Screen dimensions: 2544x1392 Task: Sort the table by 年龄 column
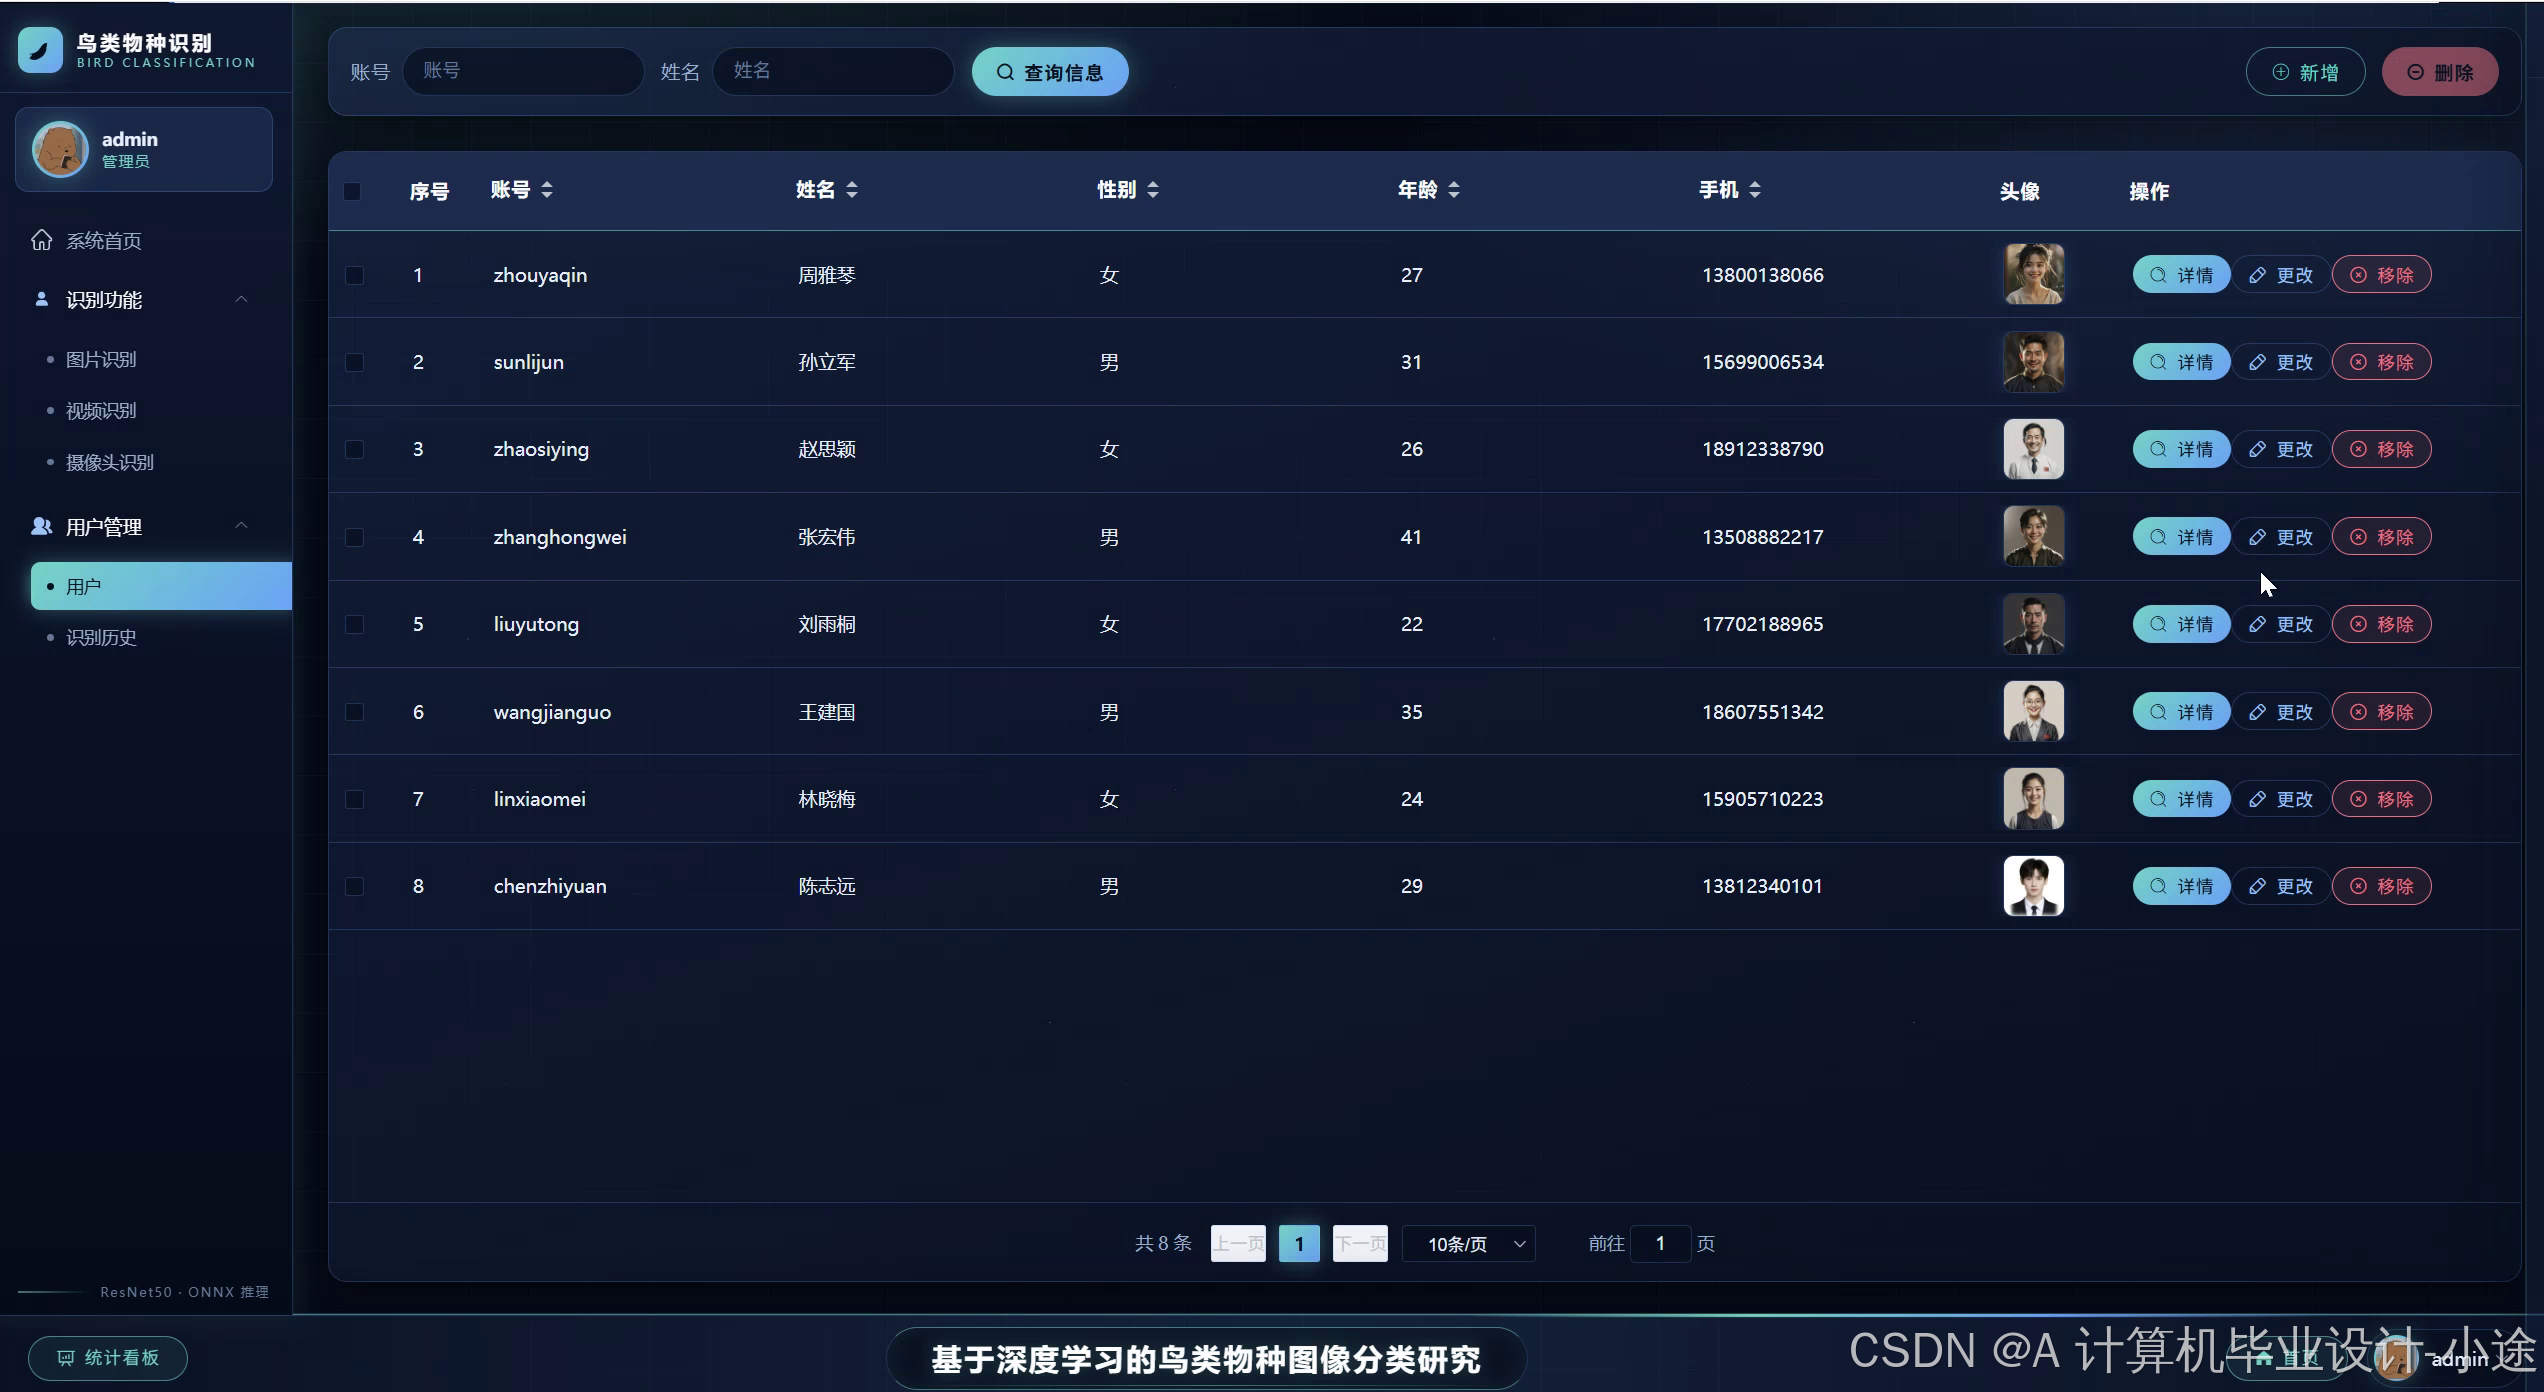(1454, 190)
